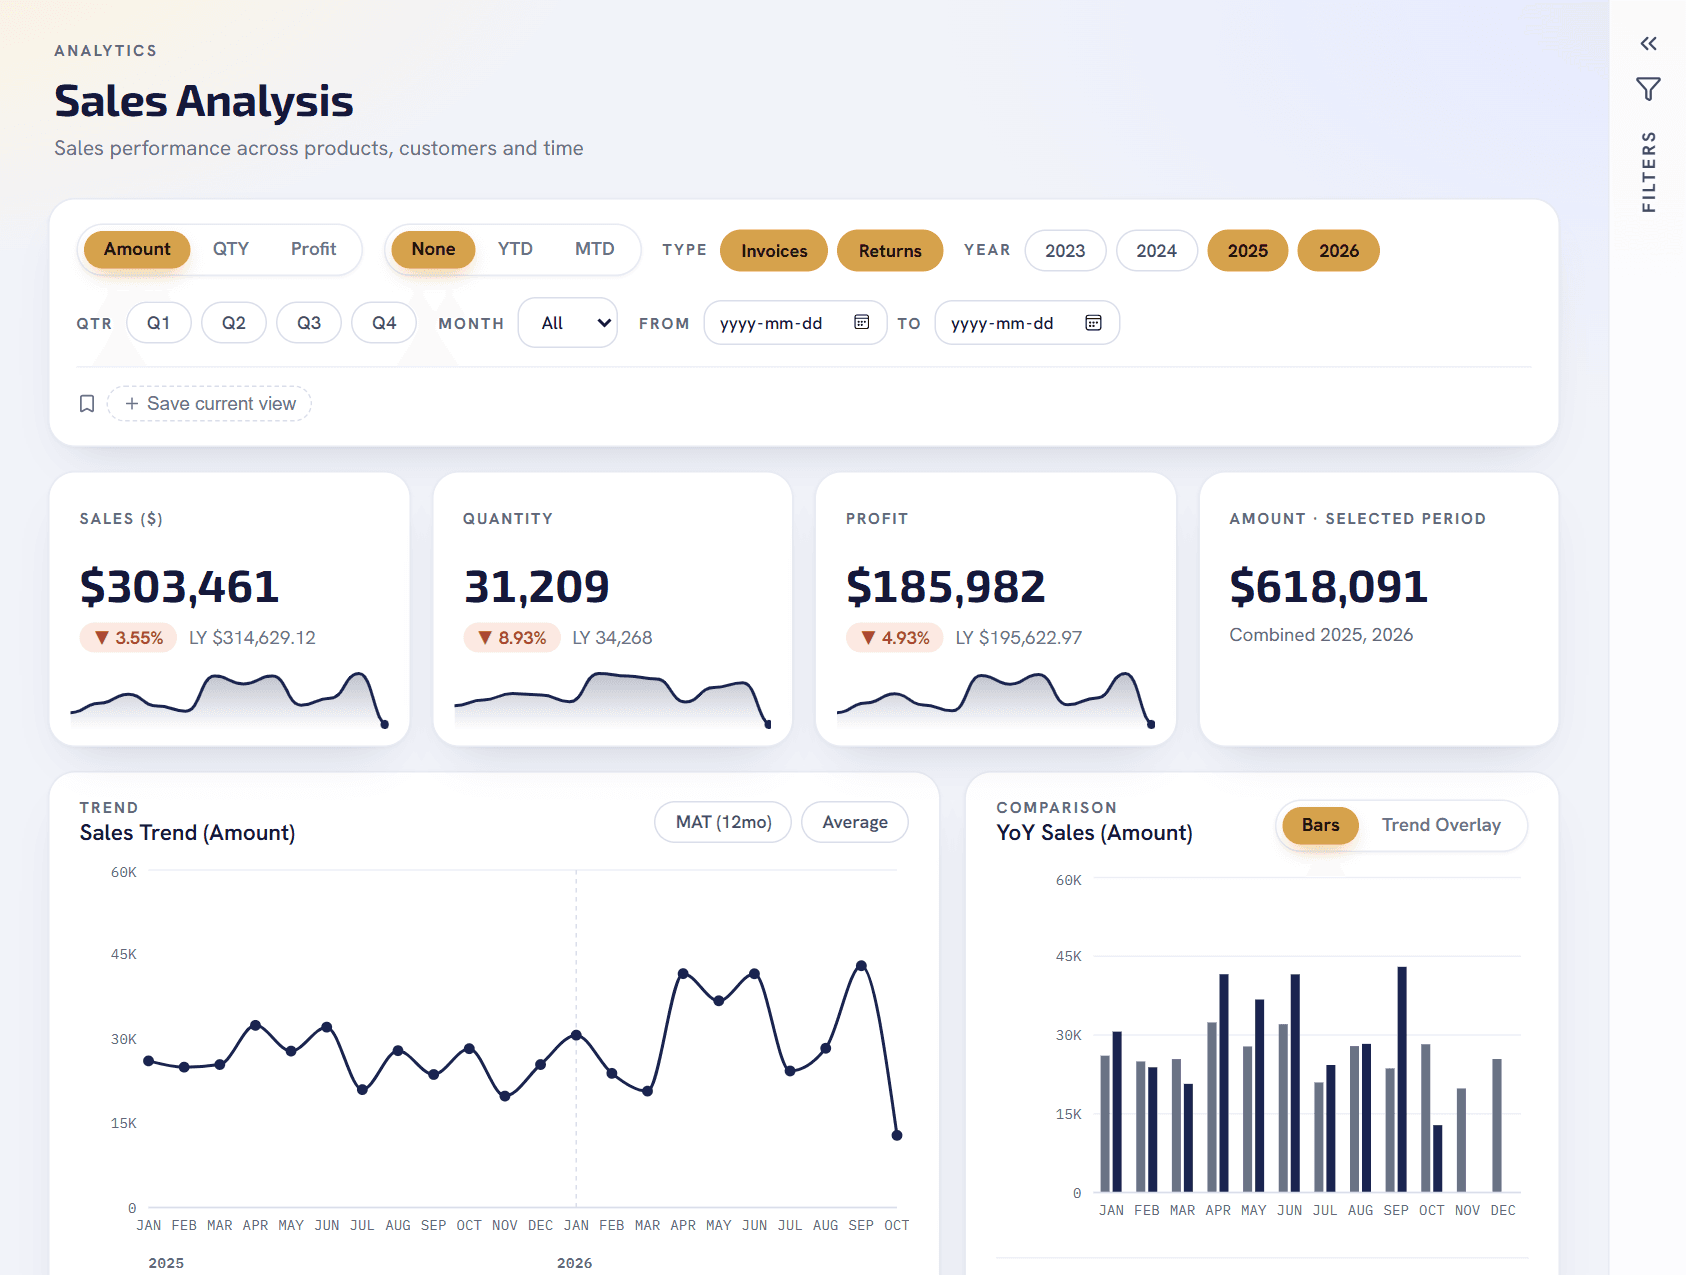Image resolution: width=1686 pixels, height=1275 pixels.
Task: Deselect the 2026 year chip
Action: [x=1338, y=251]
